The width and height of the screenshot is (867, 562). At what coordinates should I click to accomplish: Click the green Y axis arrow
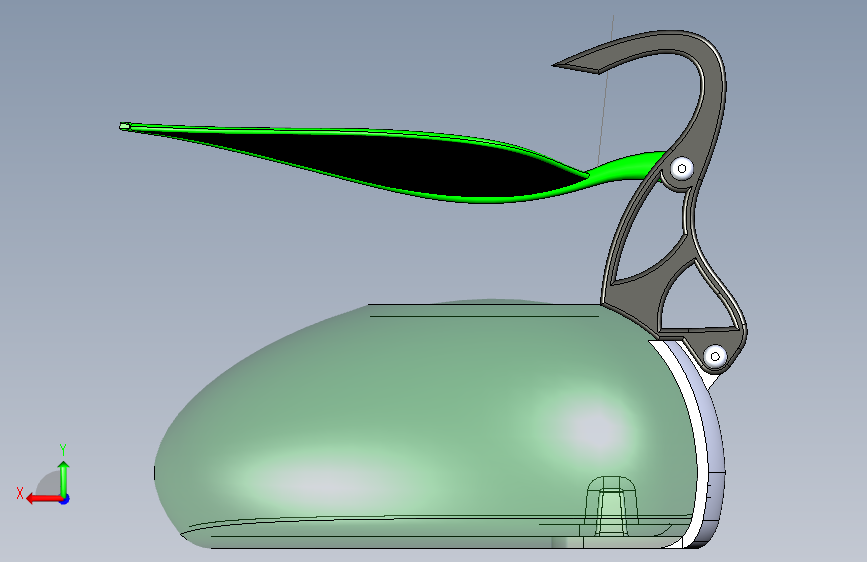pos(64,479)
